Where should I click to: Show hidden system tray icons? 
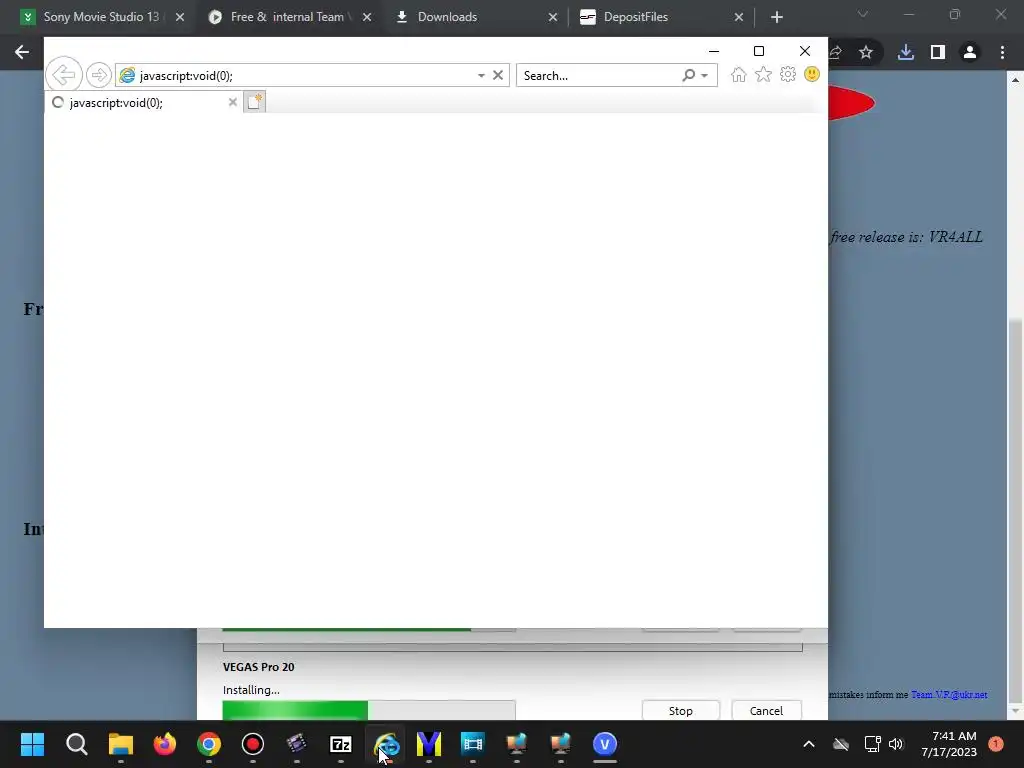pyautogui.click(x=808, y=744)
